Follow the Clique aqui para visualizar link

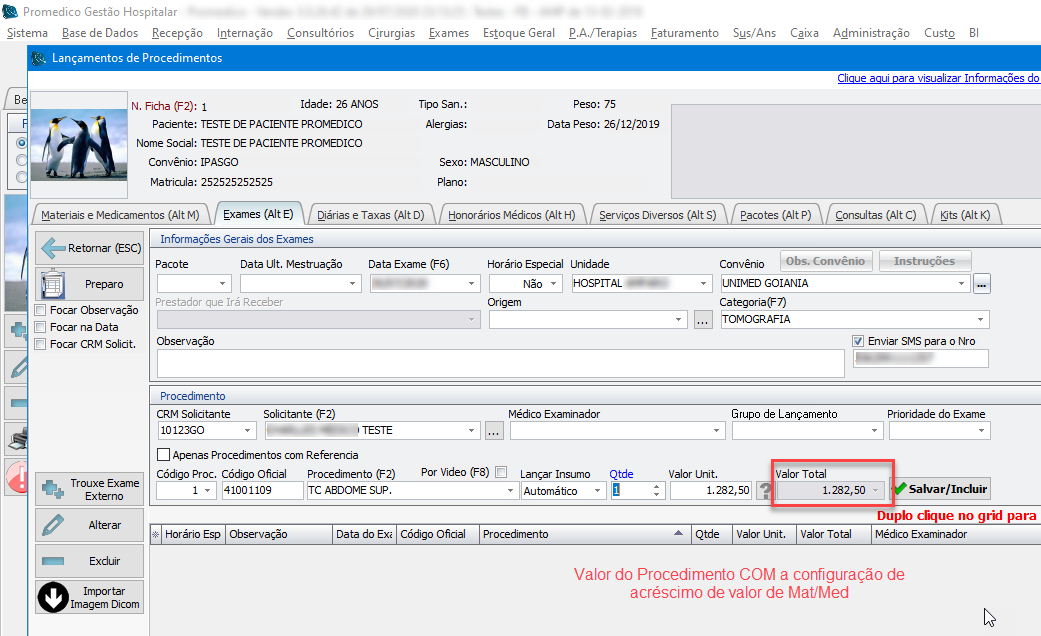coord(938,78)
